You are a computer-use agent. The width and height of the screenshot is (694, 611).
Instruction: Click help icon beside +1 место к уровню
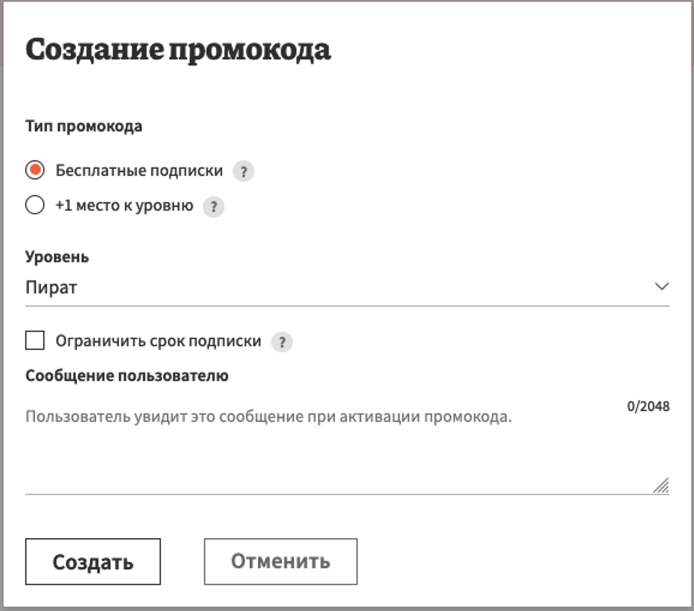coord(213,207)
